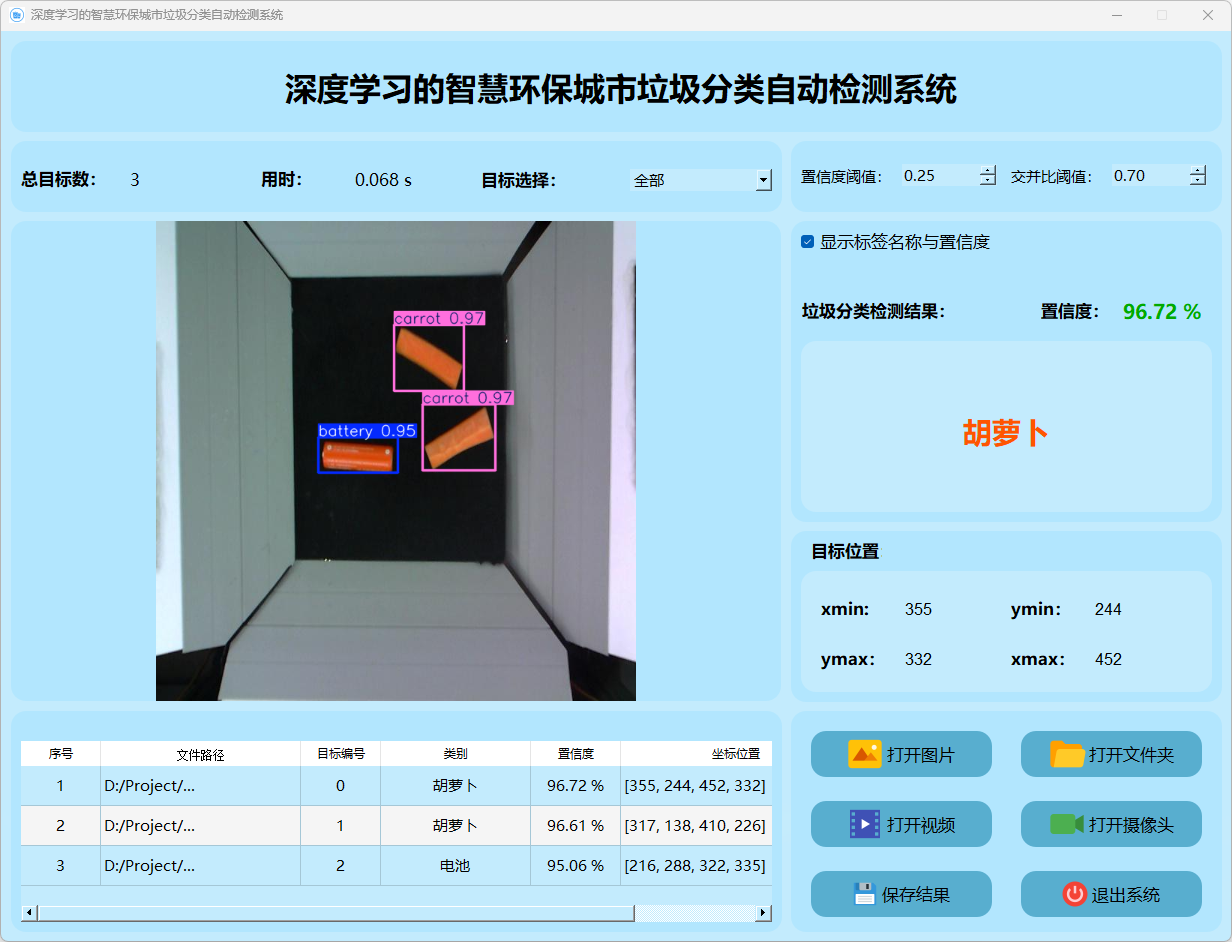The width and height of the screenshot is (1232, 942).
Task: Select the 类别 column header
Action: pos(455,754)
